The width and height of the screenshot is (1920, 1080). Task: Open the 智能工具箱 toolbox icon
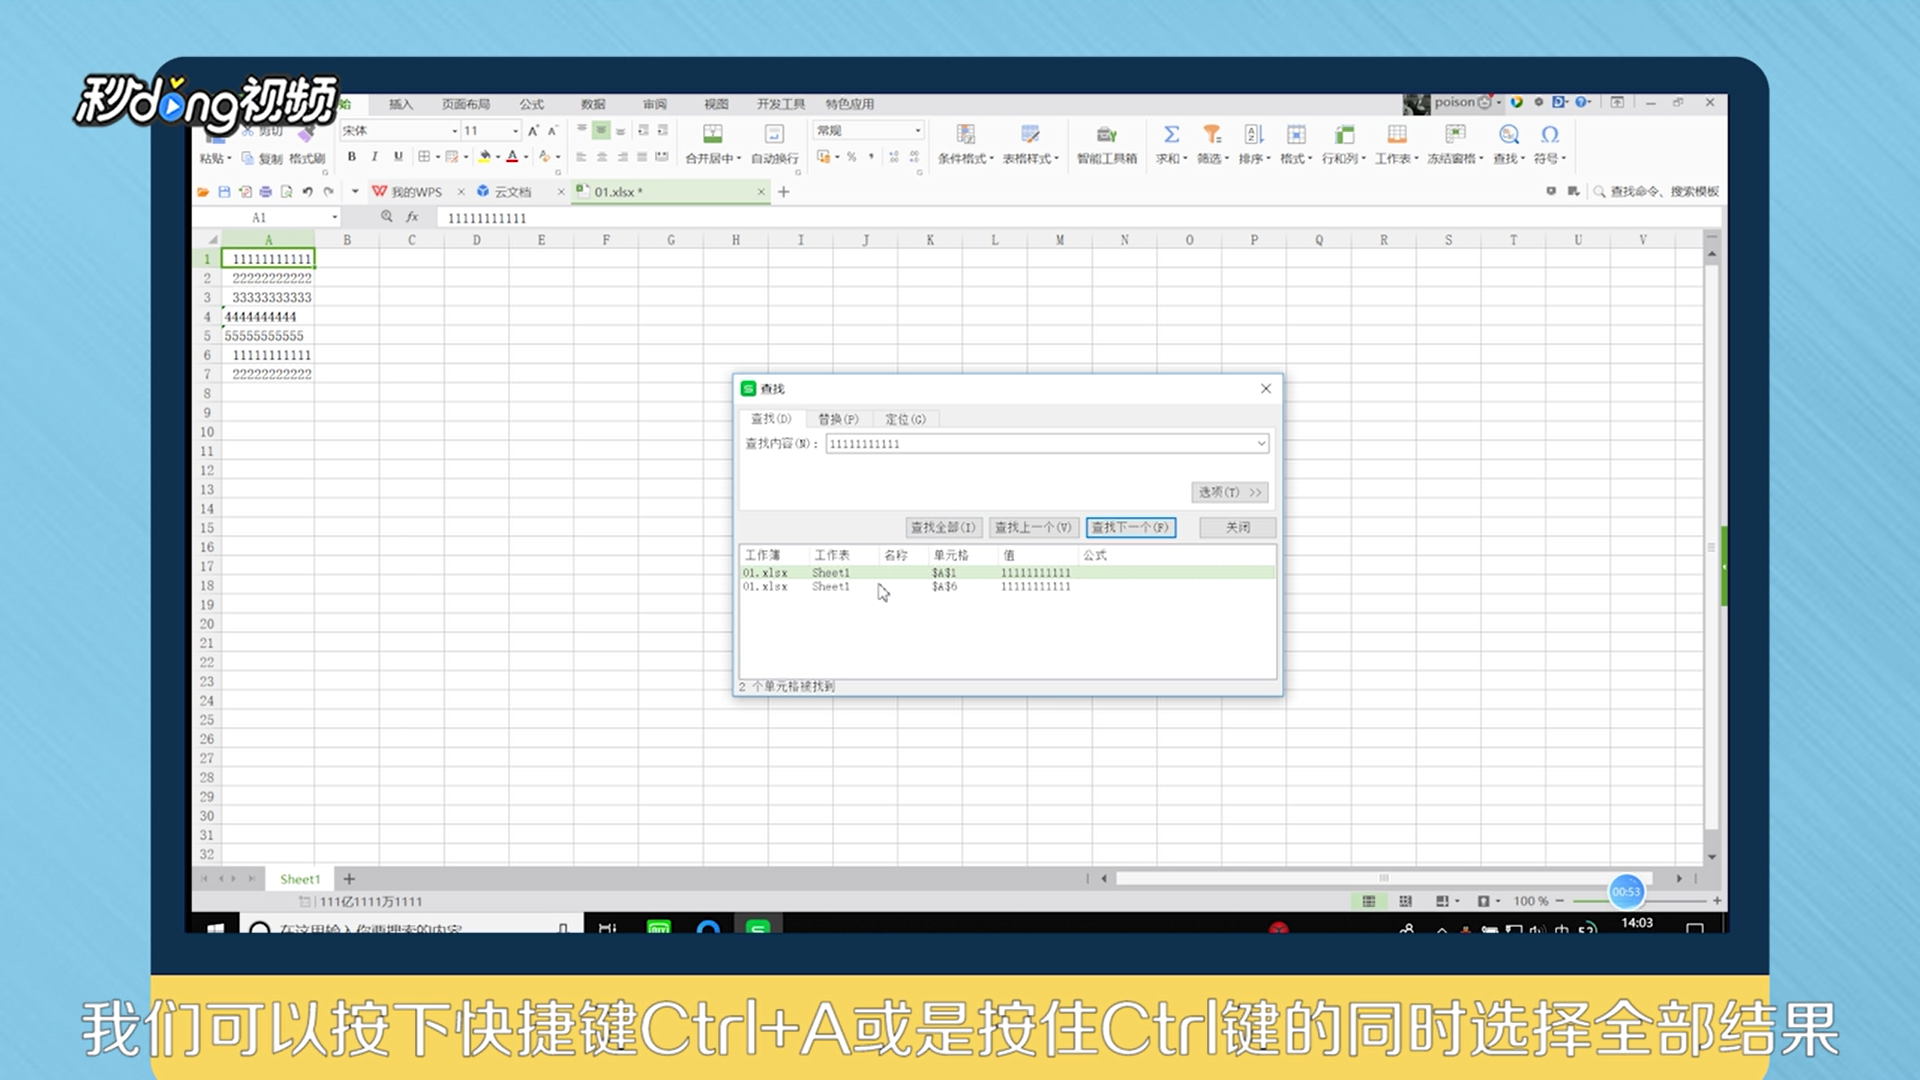tap(1106, 135)
